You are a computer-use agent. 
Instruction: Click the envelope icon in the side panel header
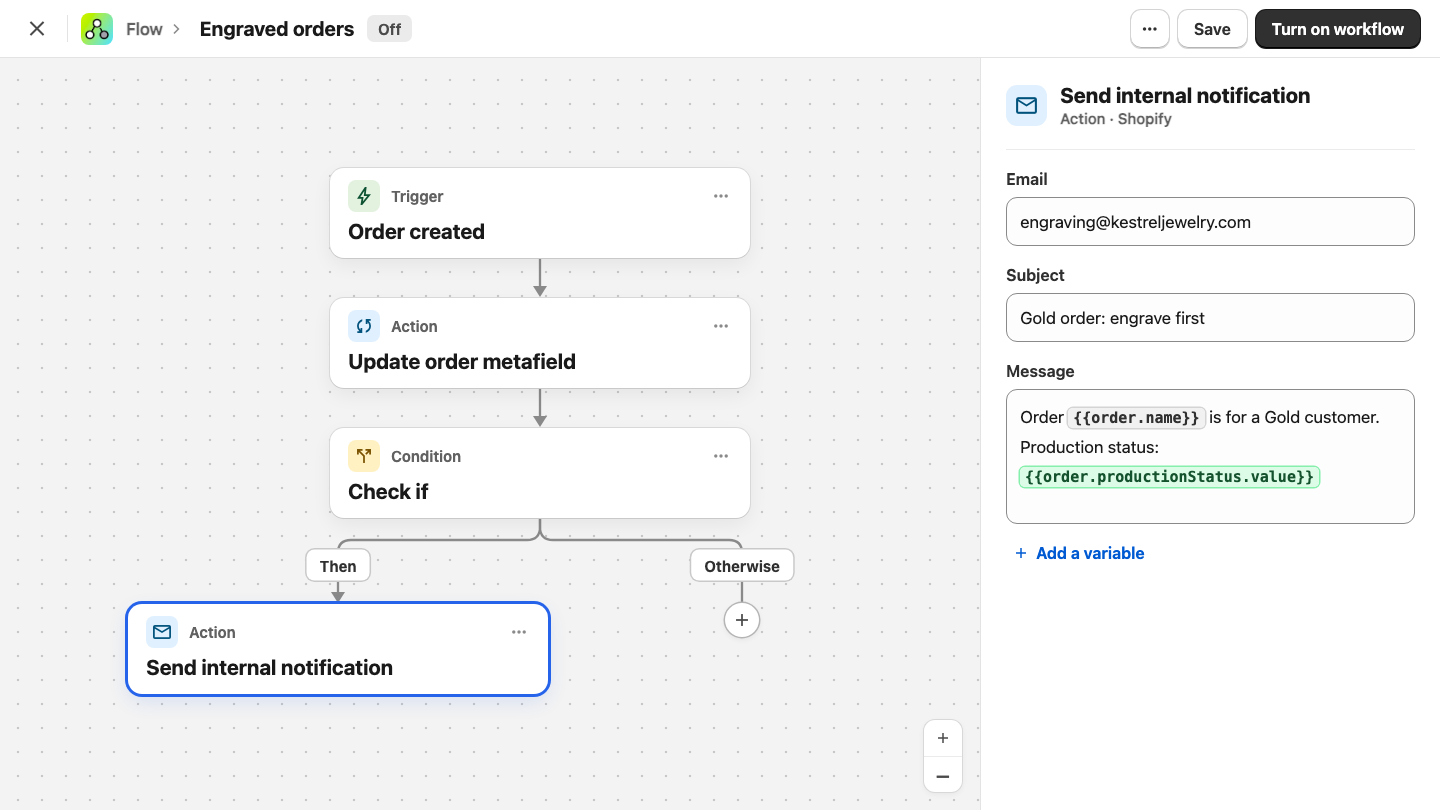[1026, 106]
